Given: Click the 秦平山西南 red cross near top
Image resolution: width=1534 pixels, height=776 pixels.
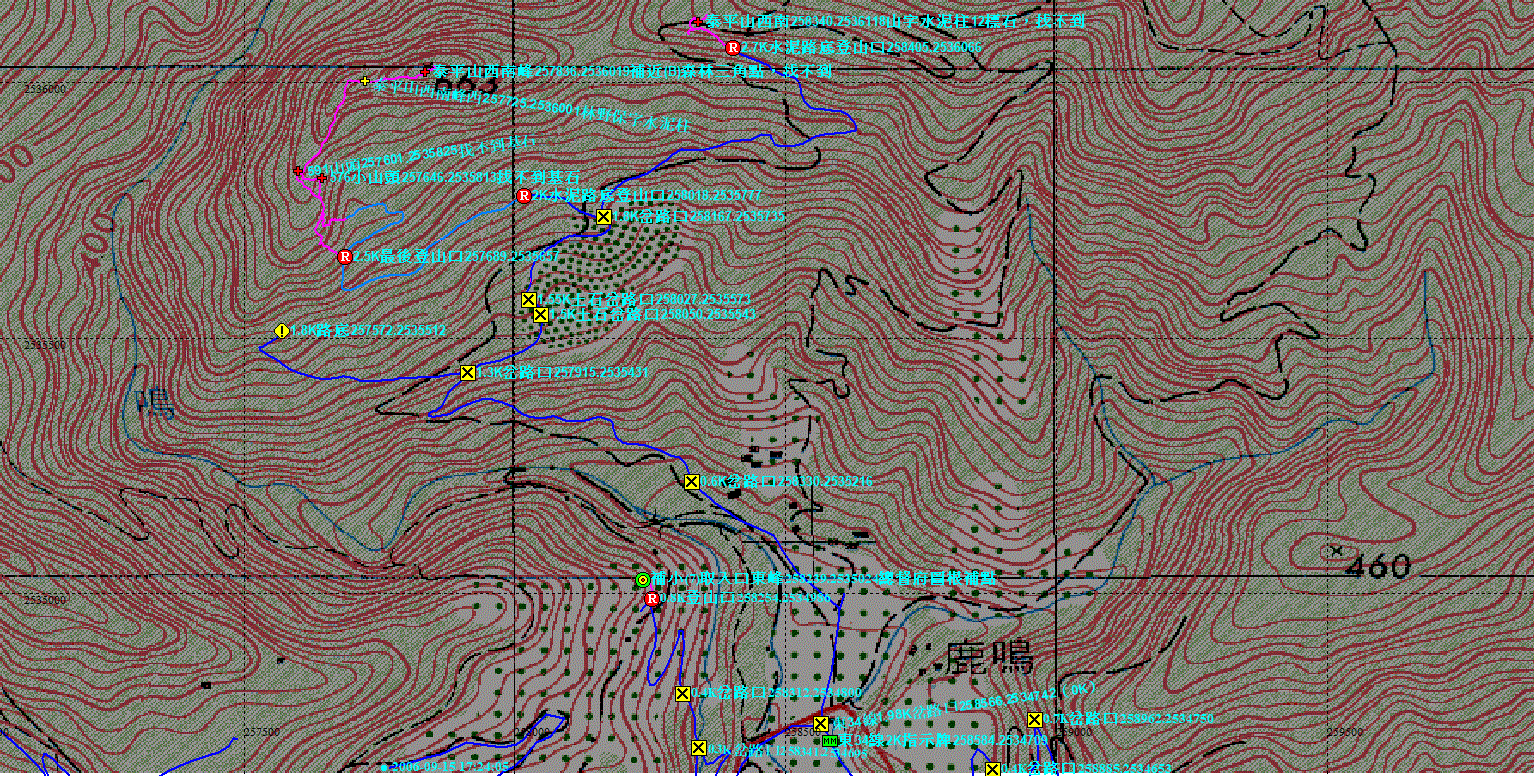Looking at the screenshot, I should pos(696,21).
